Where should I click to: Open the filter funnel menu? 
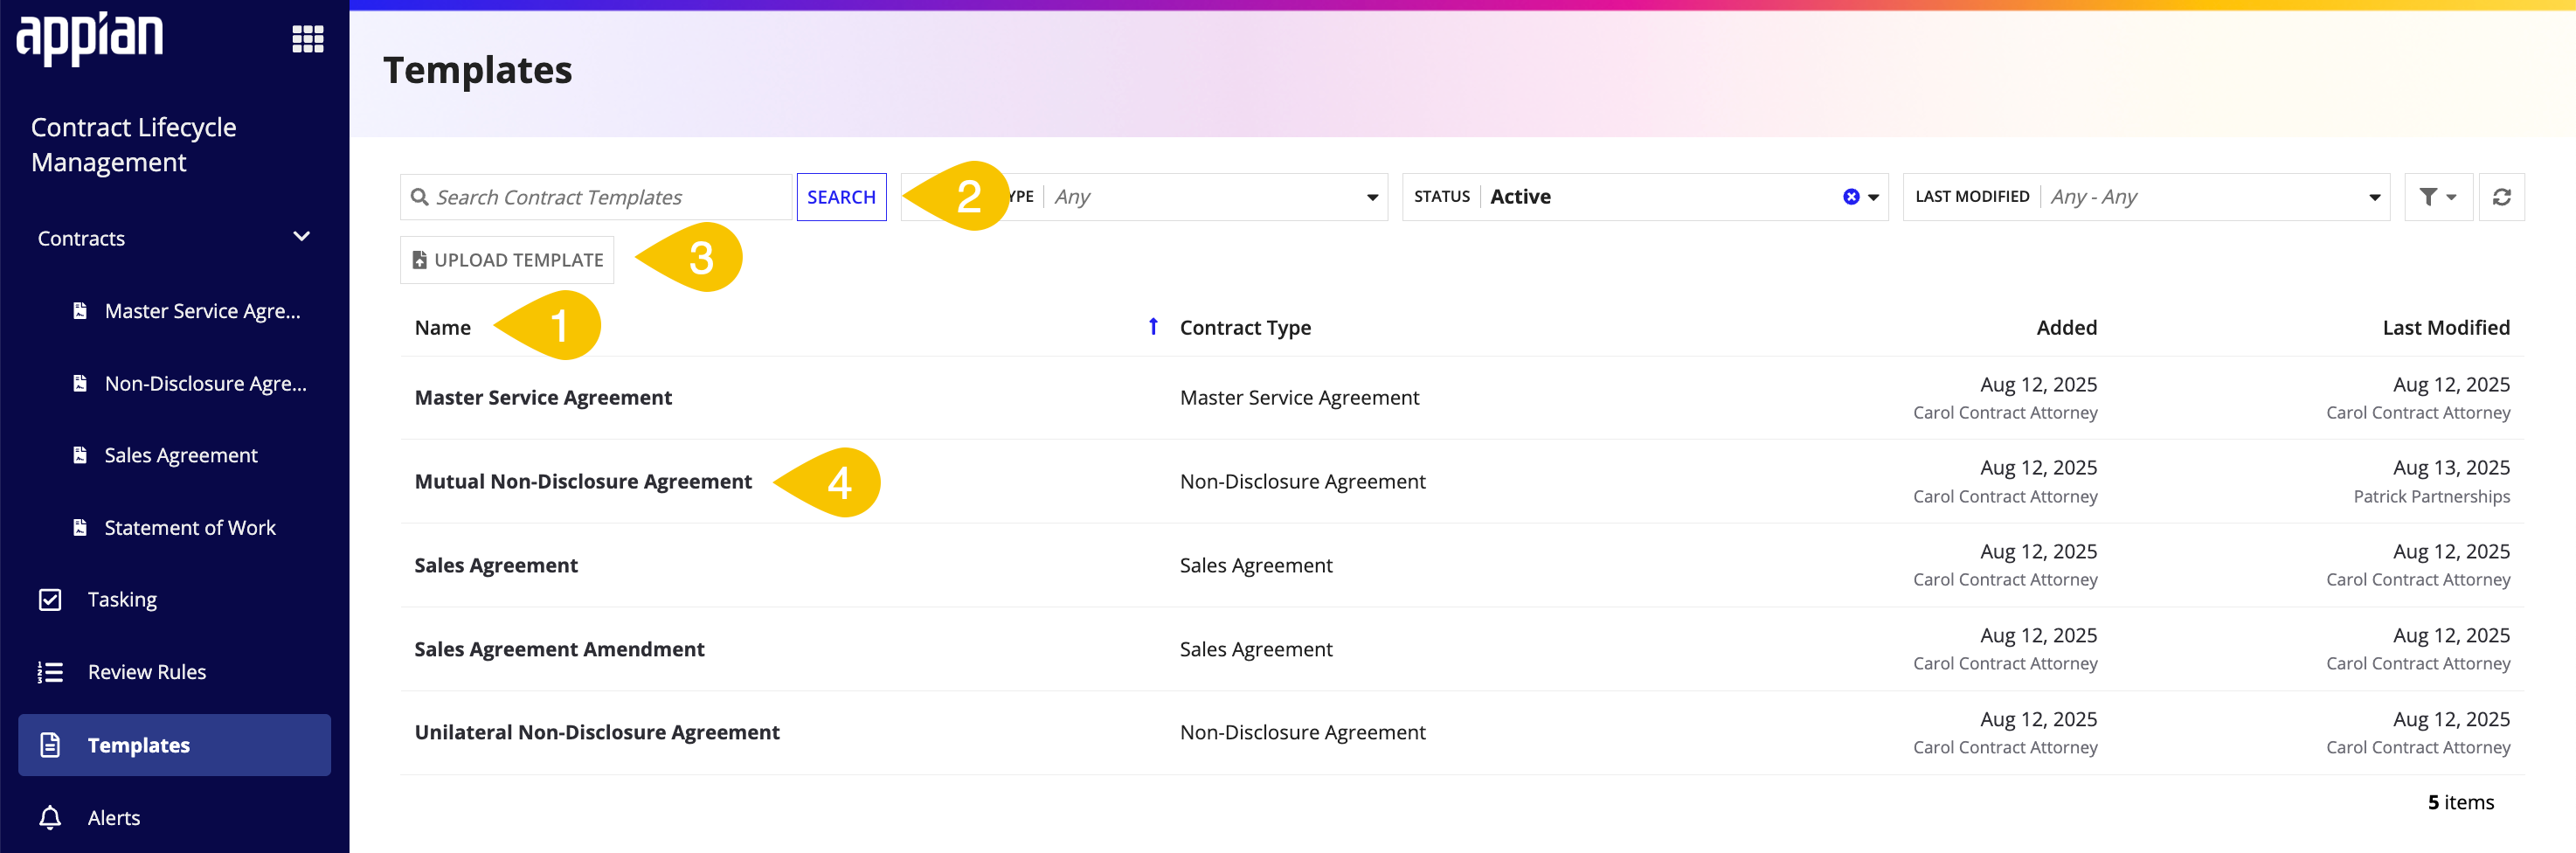[x=2438, y=197]
